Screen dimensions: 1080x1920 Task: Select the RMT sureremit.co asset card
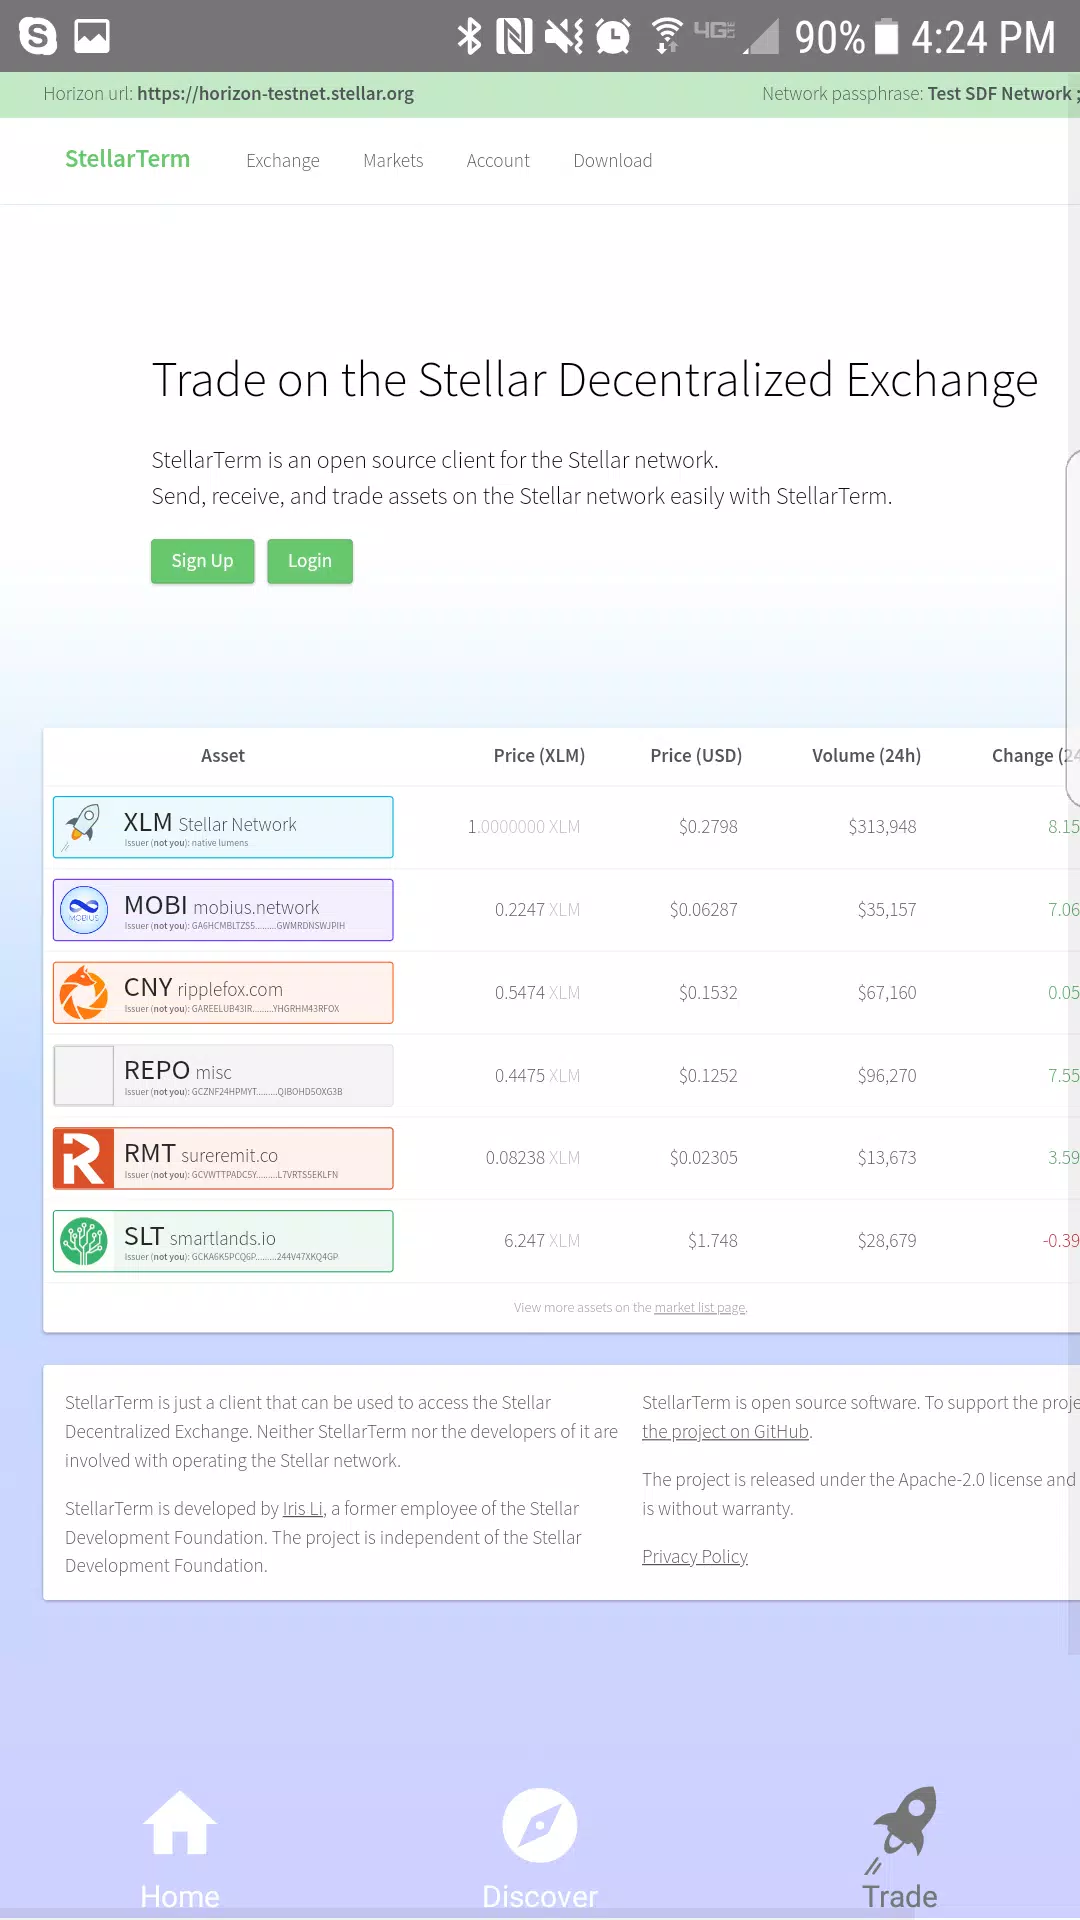pyautogui.click(x=223, y=1158)
